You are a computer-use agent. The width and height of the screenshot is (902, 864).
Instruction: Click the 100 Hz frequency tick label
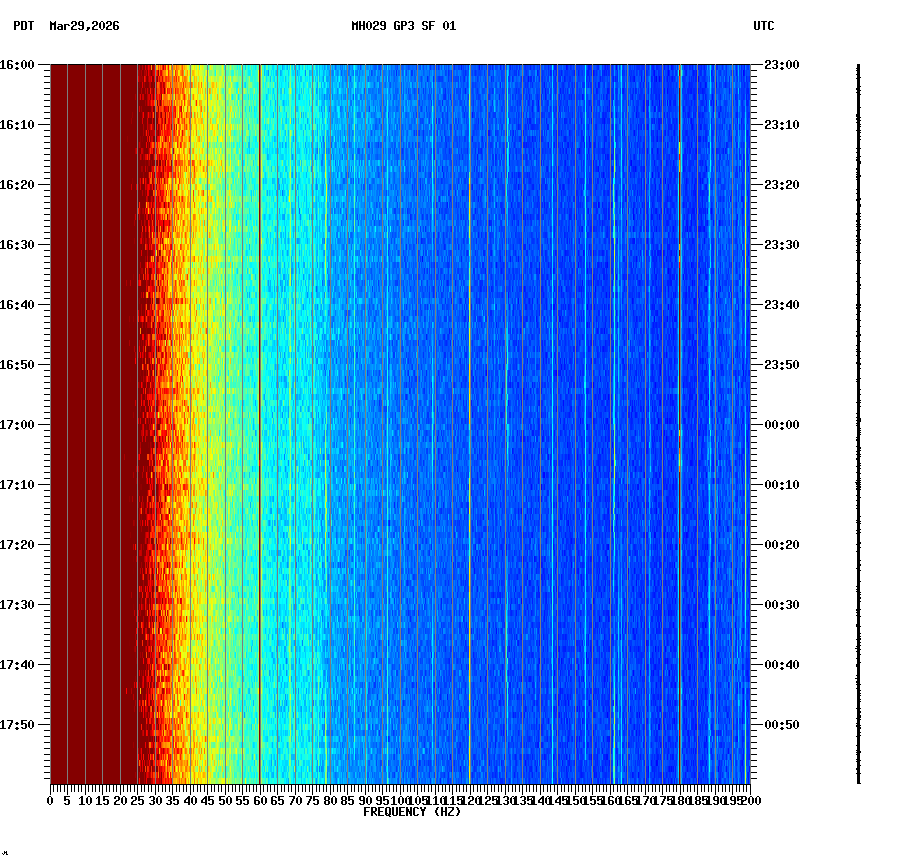tap(398, 800)
